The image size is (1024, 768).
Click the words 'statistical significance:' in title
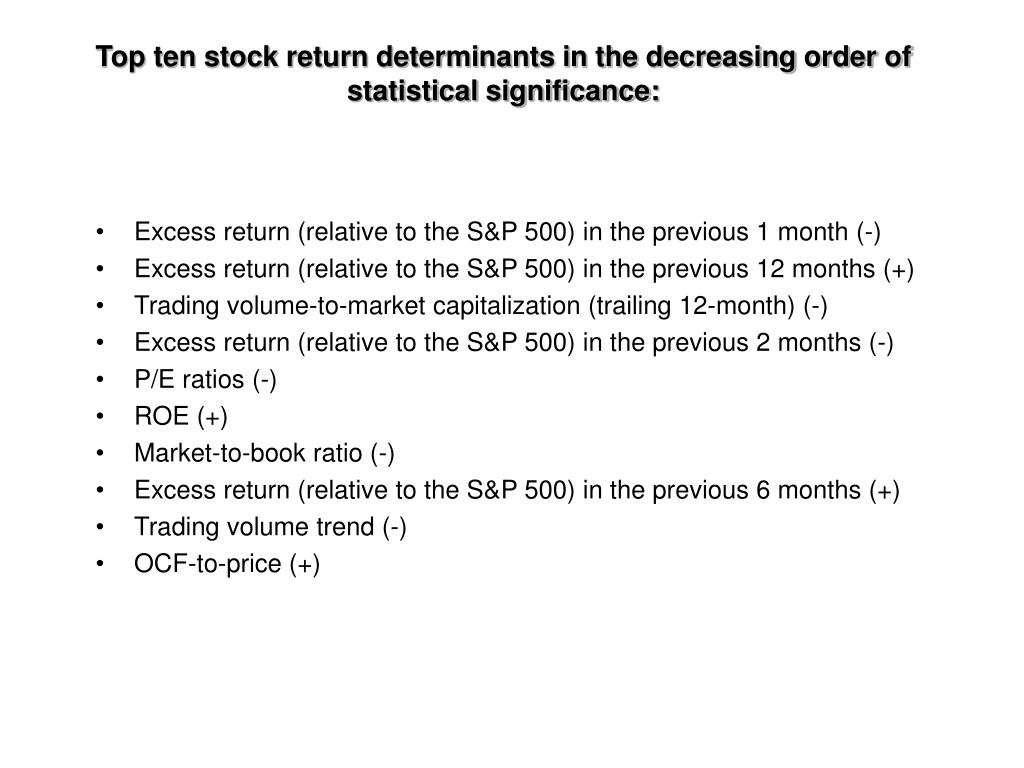pos(504,91)
